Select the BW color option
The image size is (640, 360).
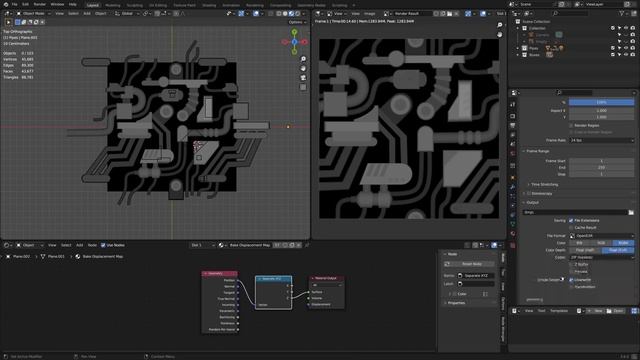coord(580,243)
